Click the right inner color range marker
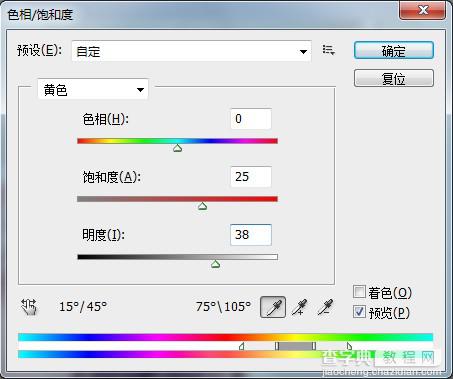 (x=314, y=346)
